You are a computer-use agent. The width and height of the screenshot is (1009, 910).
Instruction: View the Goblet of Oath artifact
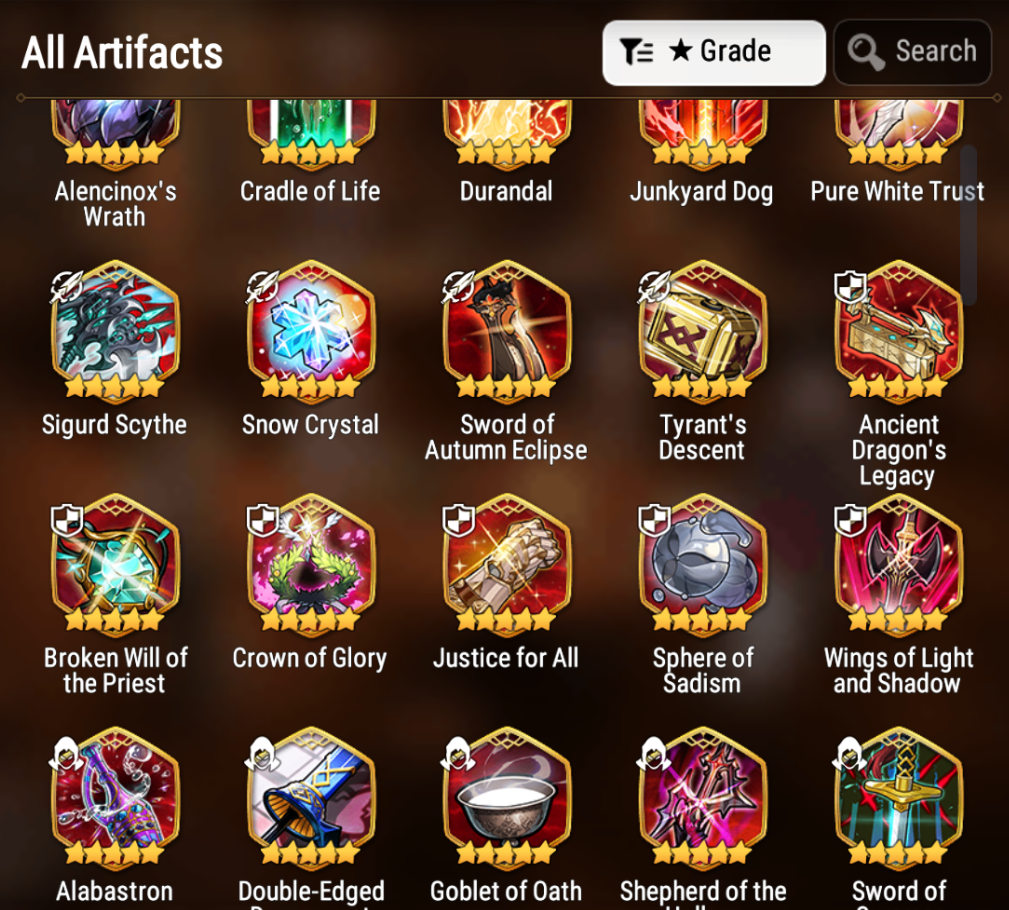[x=506, y=797]
